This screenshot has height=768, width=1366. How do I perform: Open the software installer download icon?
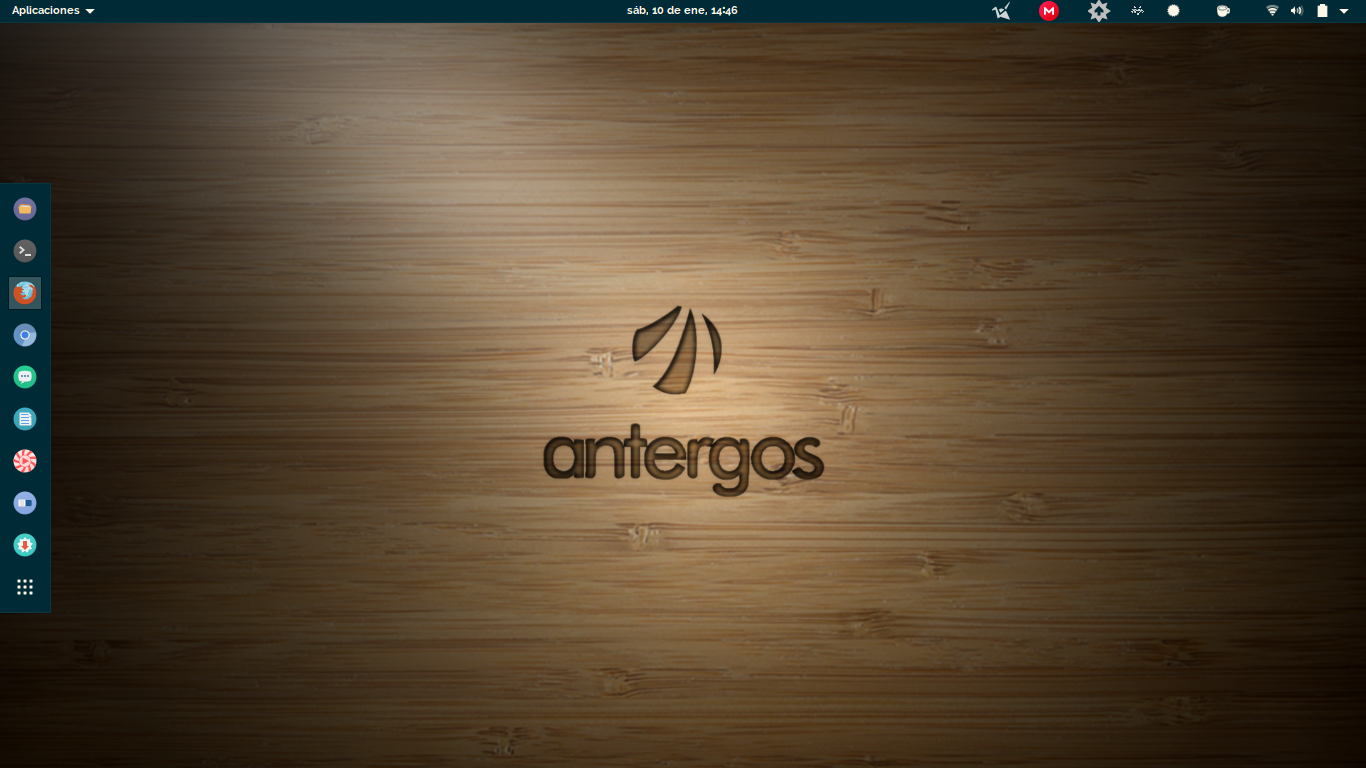(25, 545)
